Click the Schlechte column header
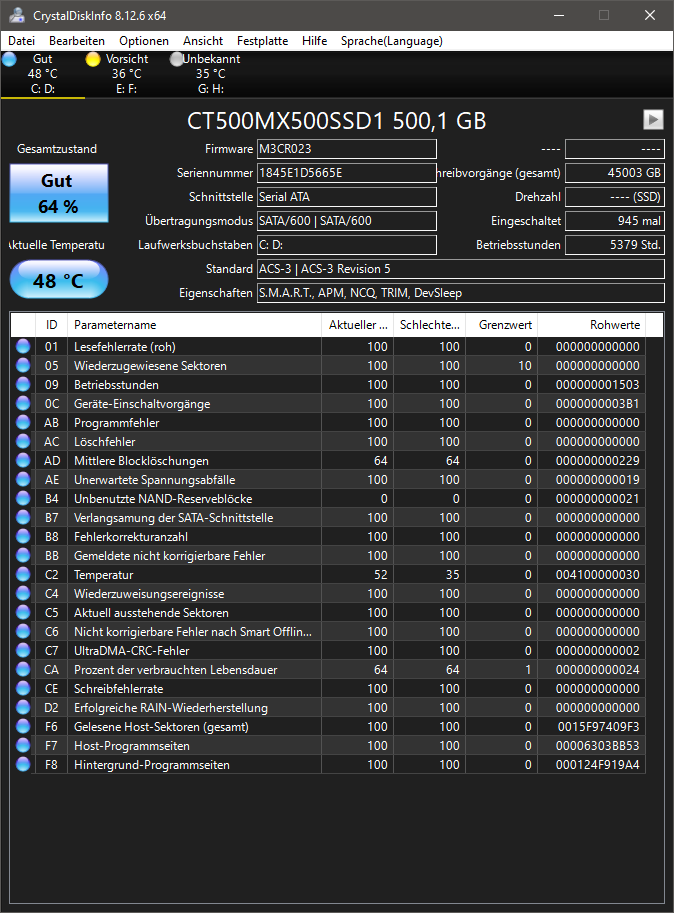 point(430,325)
